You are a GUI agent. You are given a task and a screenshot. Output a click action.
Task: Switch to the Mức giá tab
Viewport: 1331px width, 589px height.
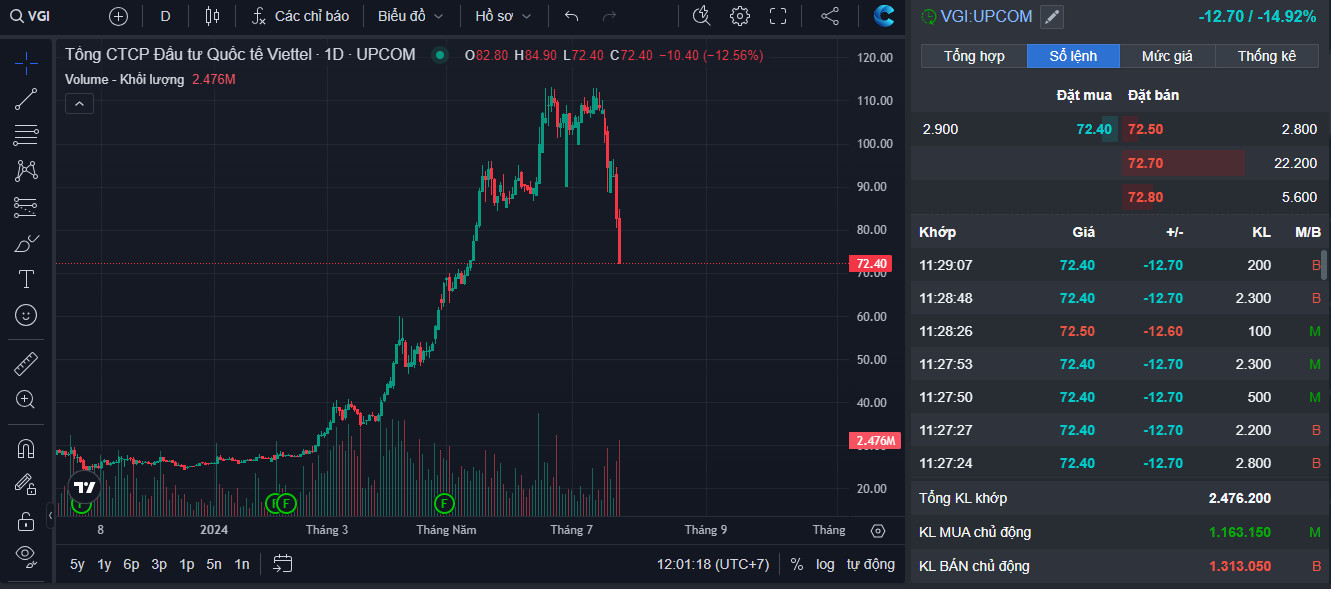tap(1167, 56)
